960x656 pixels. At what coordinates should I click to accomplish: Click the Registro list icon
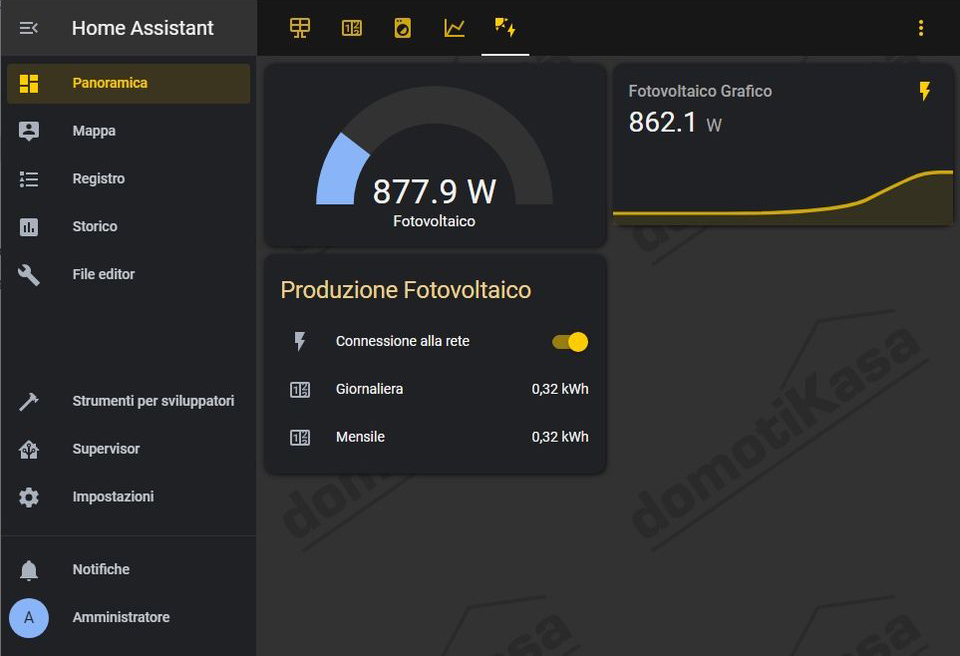[x=29, y=179]
